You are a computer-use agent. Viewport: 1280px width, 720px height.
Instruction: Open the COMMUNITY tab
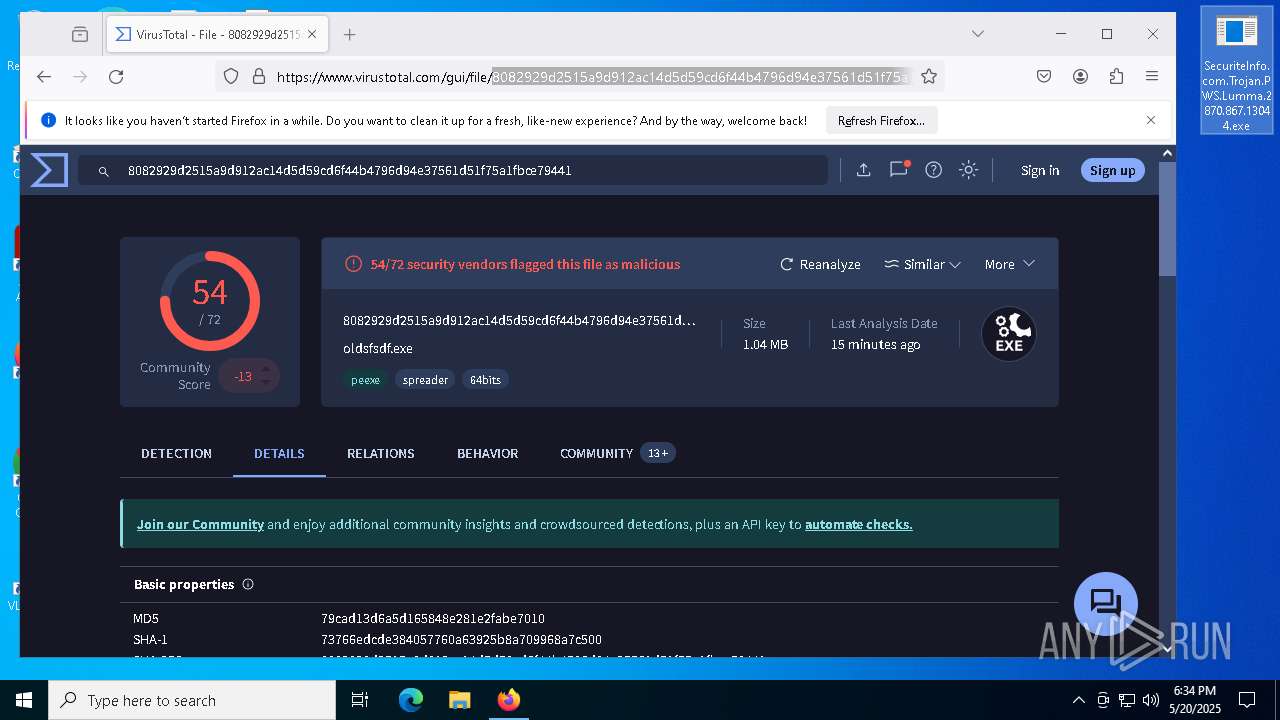click(617, 453)
